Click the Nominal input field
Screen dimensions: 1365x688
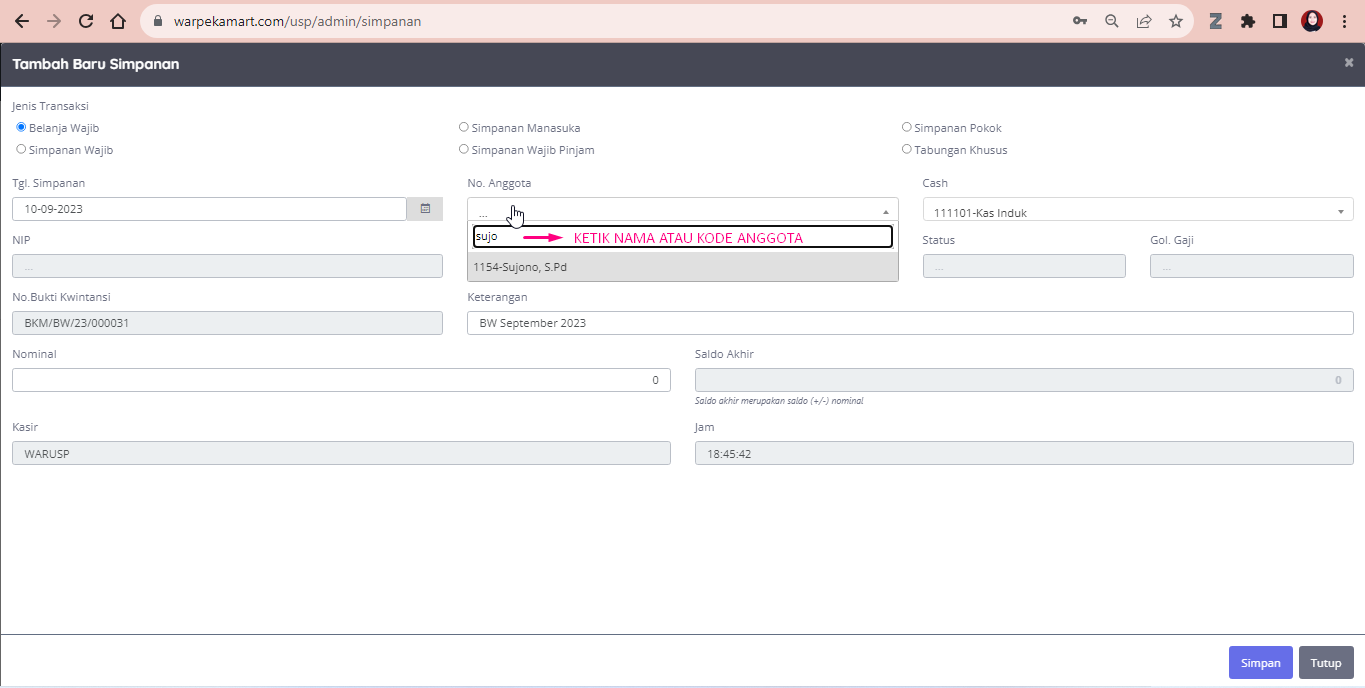341,380
